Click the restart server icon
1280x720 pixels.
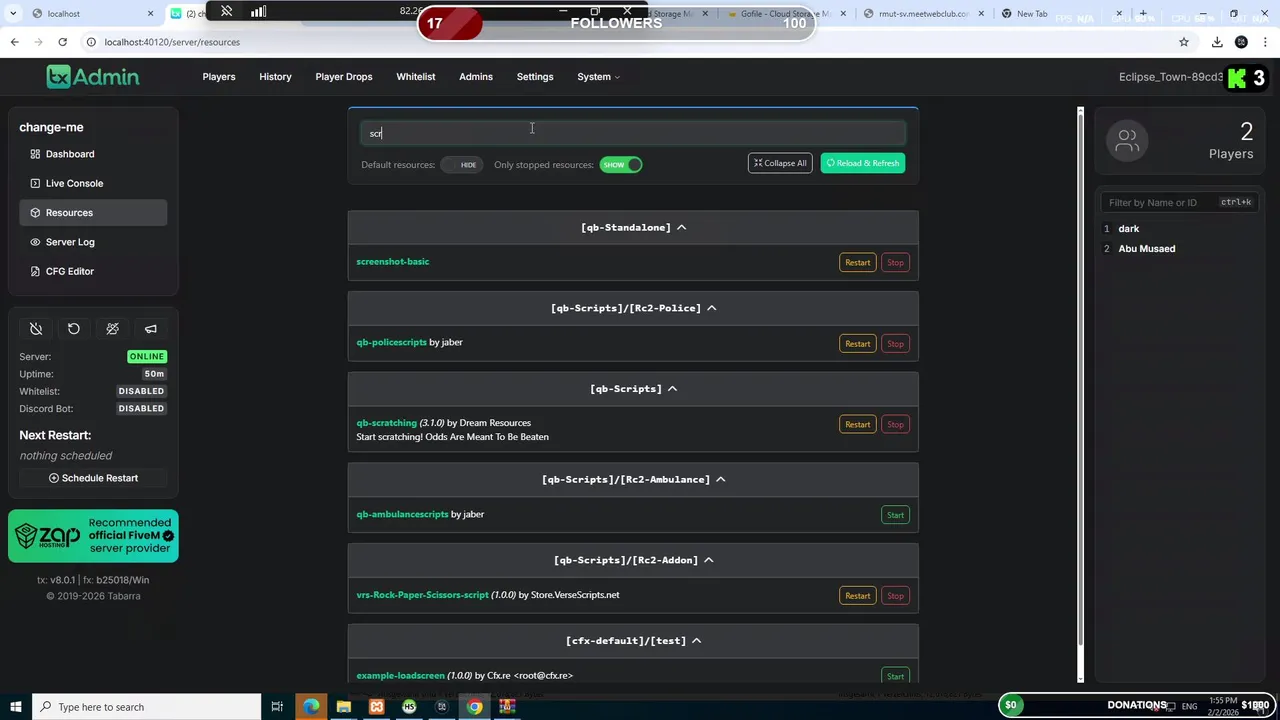click(x=74, y=329)
